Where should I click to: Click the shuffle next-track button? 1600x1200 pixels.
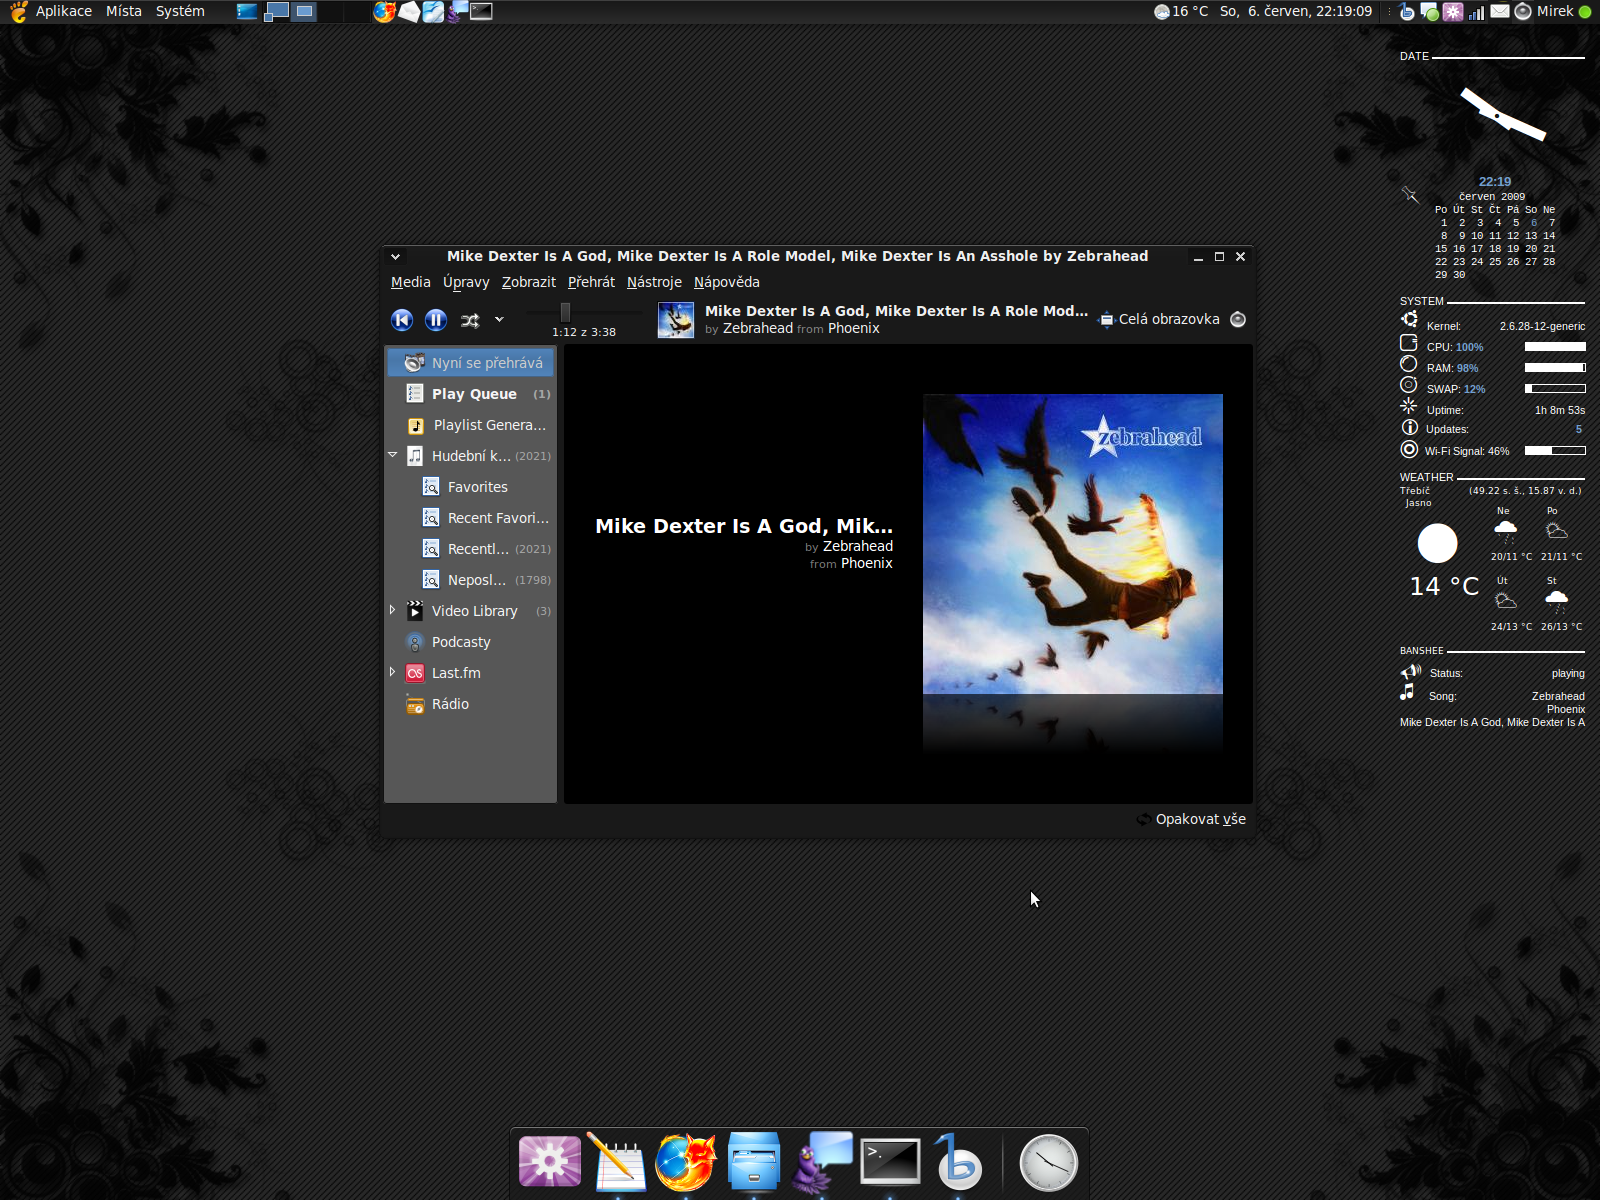(x=470, y=320)
